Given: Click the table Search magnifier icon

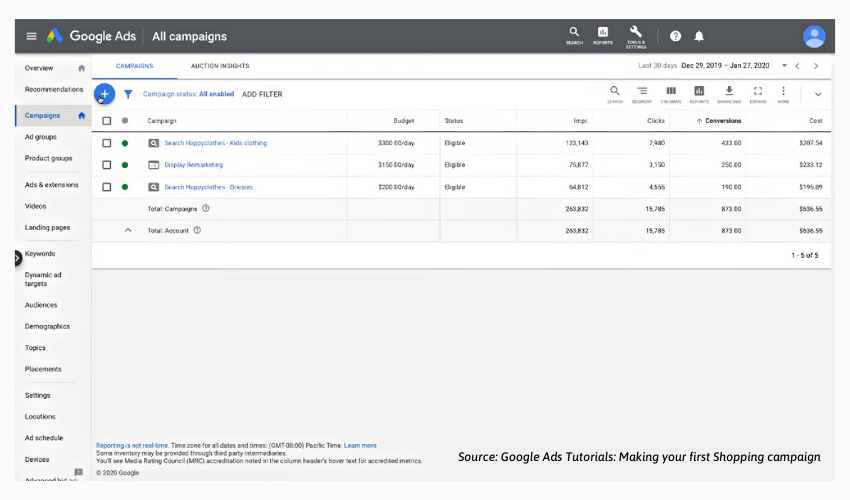Looking at the screenshot, I should (x=615, y=94).
